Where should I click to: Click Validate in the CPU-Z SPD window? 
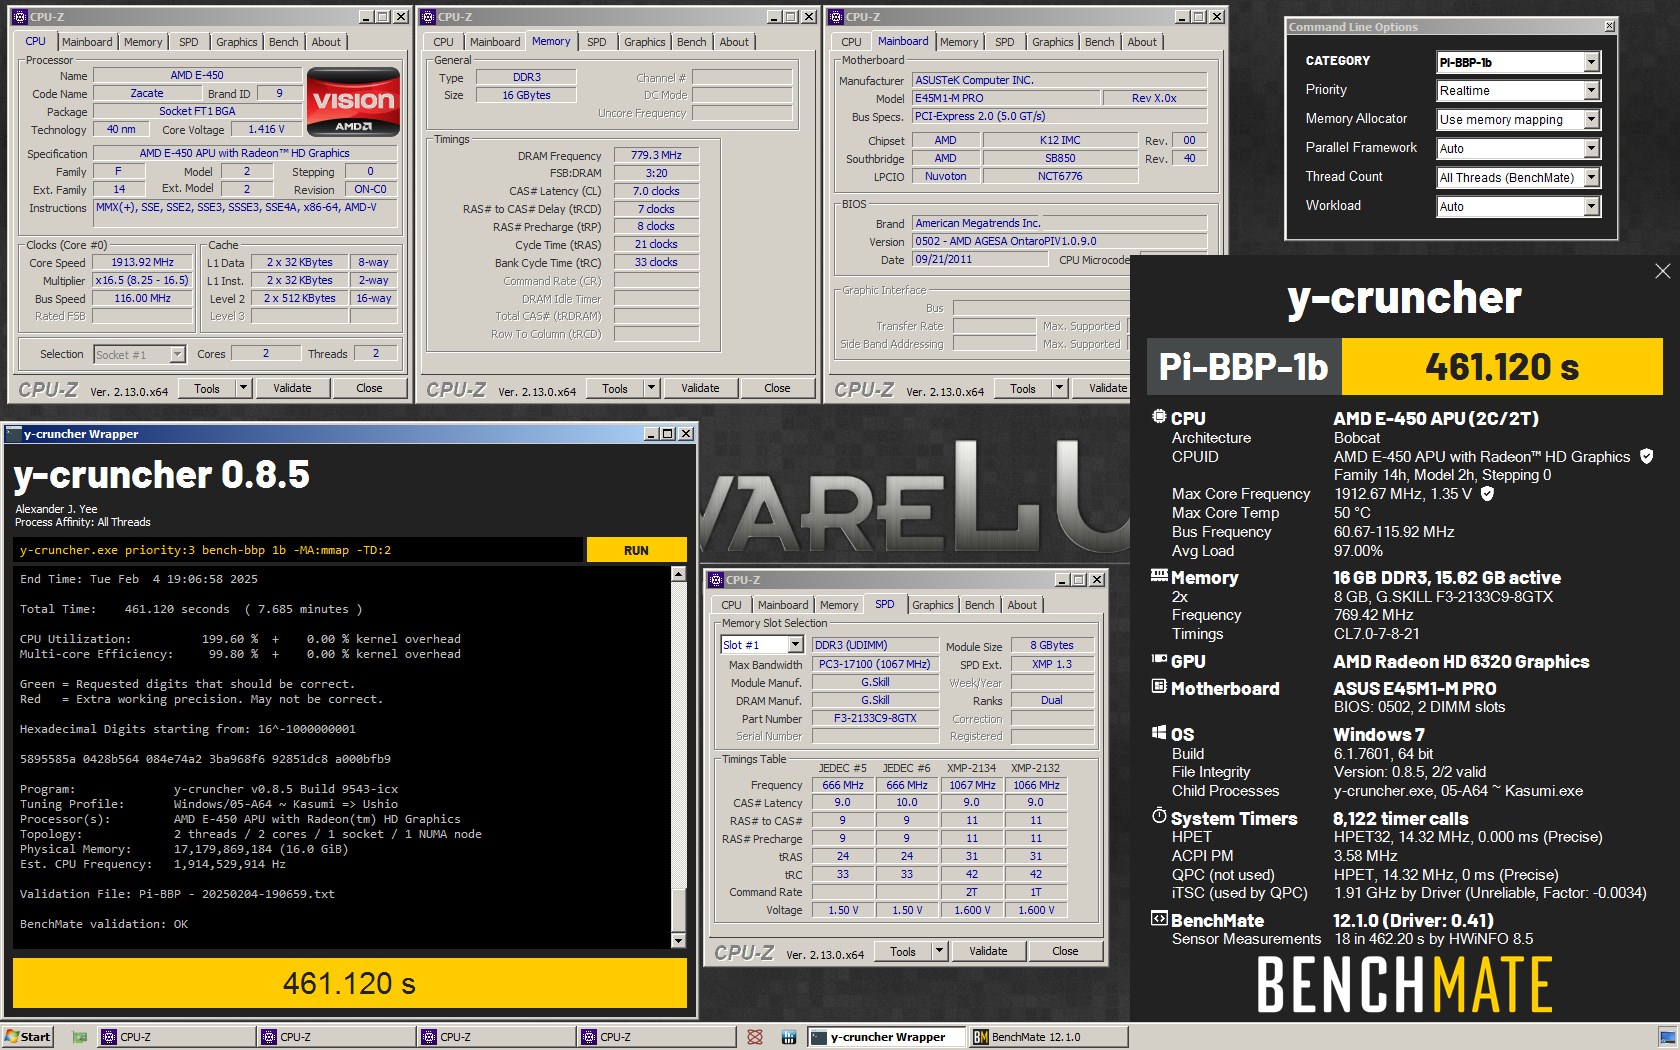(988, 951)
